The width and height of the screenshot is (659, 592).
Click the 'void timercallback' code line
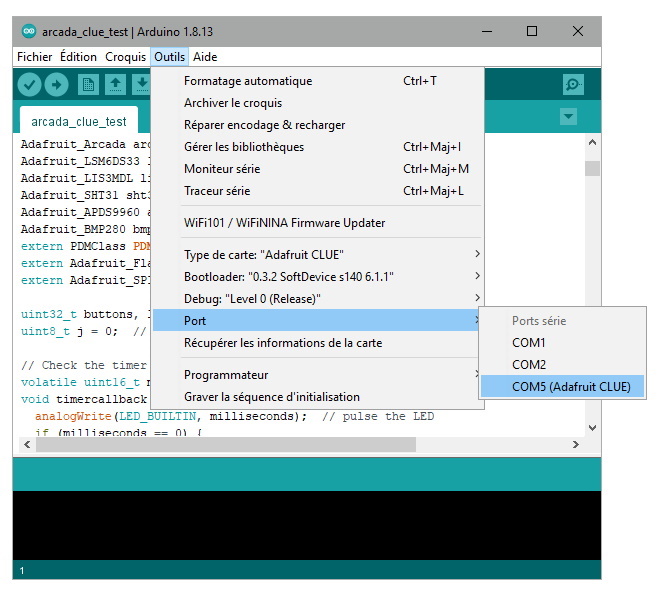tap(86, 399)
